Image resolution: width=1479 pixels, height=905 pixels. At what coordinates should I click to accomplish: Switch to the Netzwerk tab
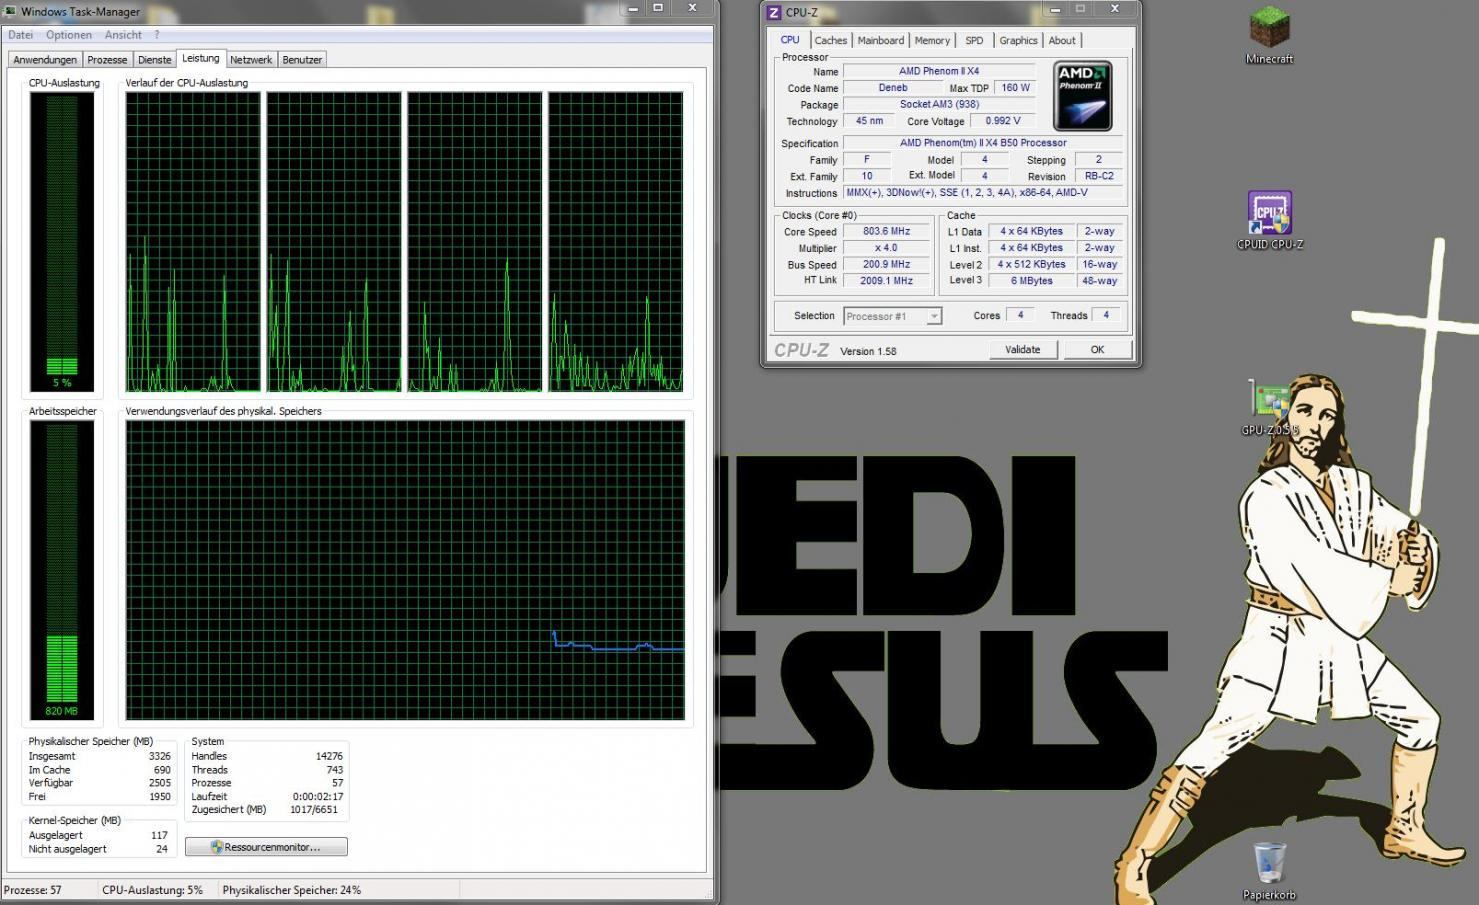[x=251, y=60]
